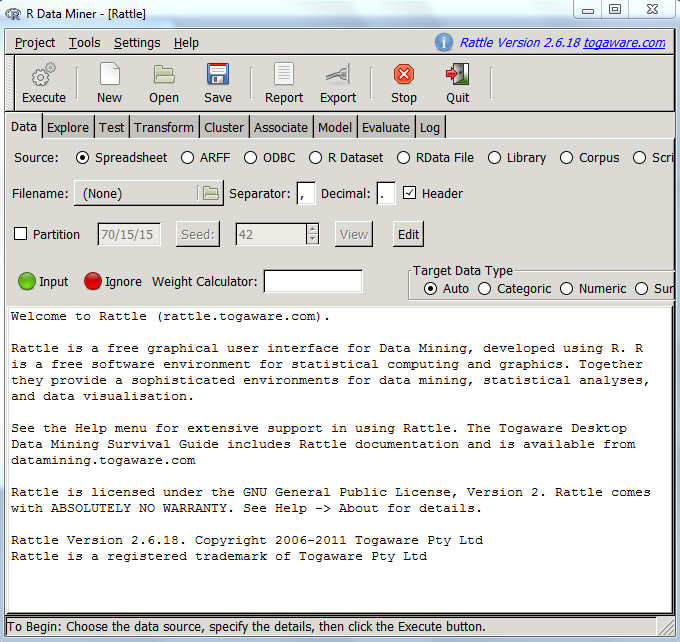Click the Seed button
The image size is (680, 642).
(x=198, y=234)
